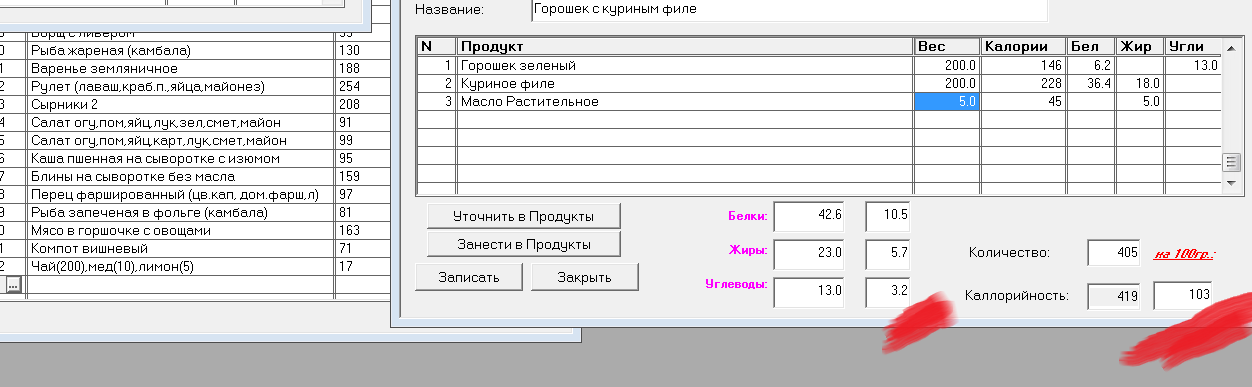
Task: Select the Горошек зеленый product row
Action: coord(818,65)
